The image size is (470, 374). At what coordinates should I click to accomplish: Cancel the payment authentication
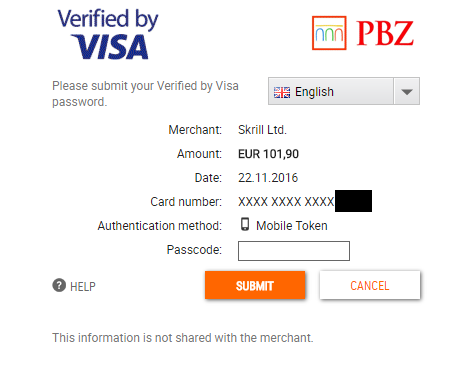[x=370, y=285]
